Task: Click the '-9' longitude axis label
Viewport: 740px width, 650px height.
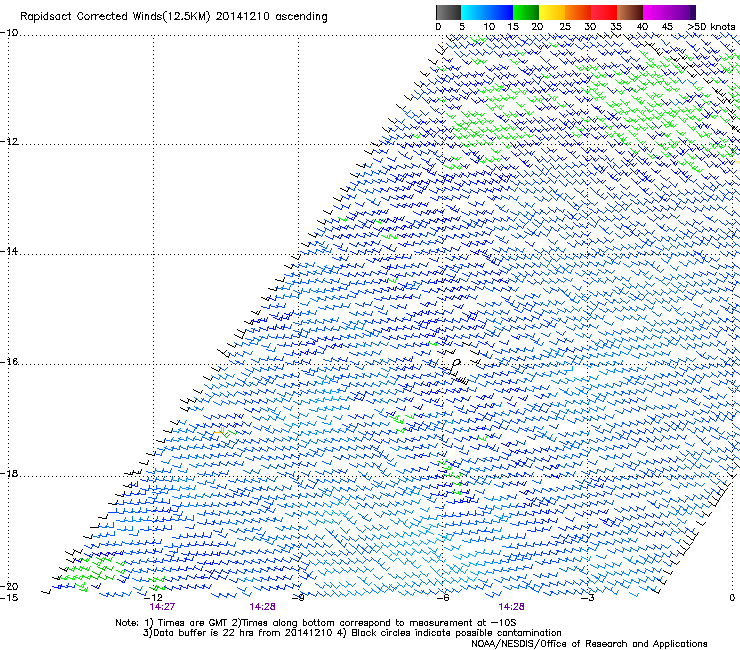Action: [298, 598]
